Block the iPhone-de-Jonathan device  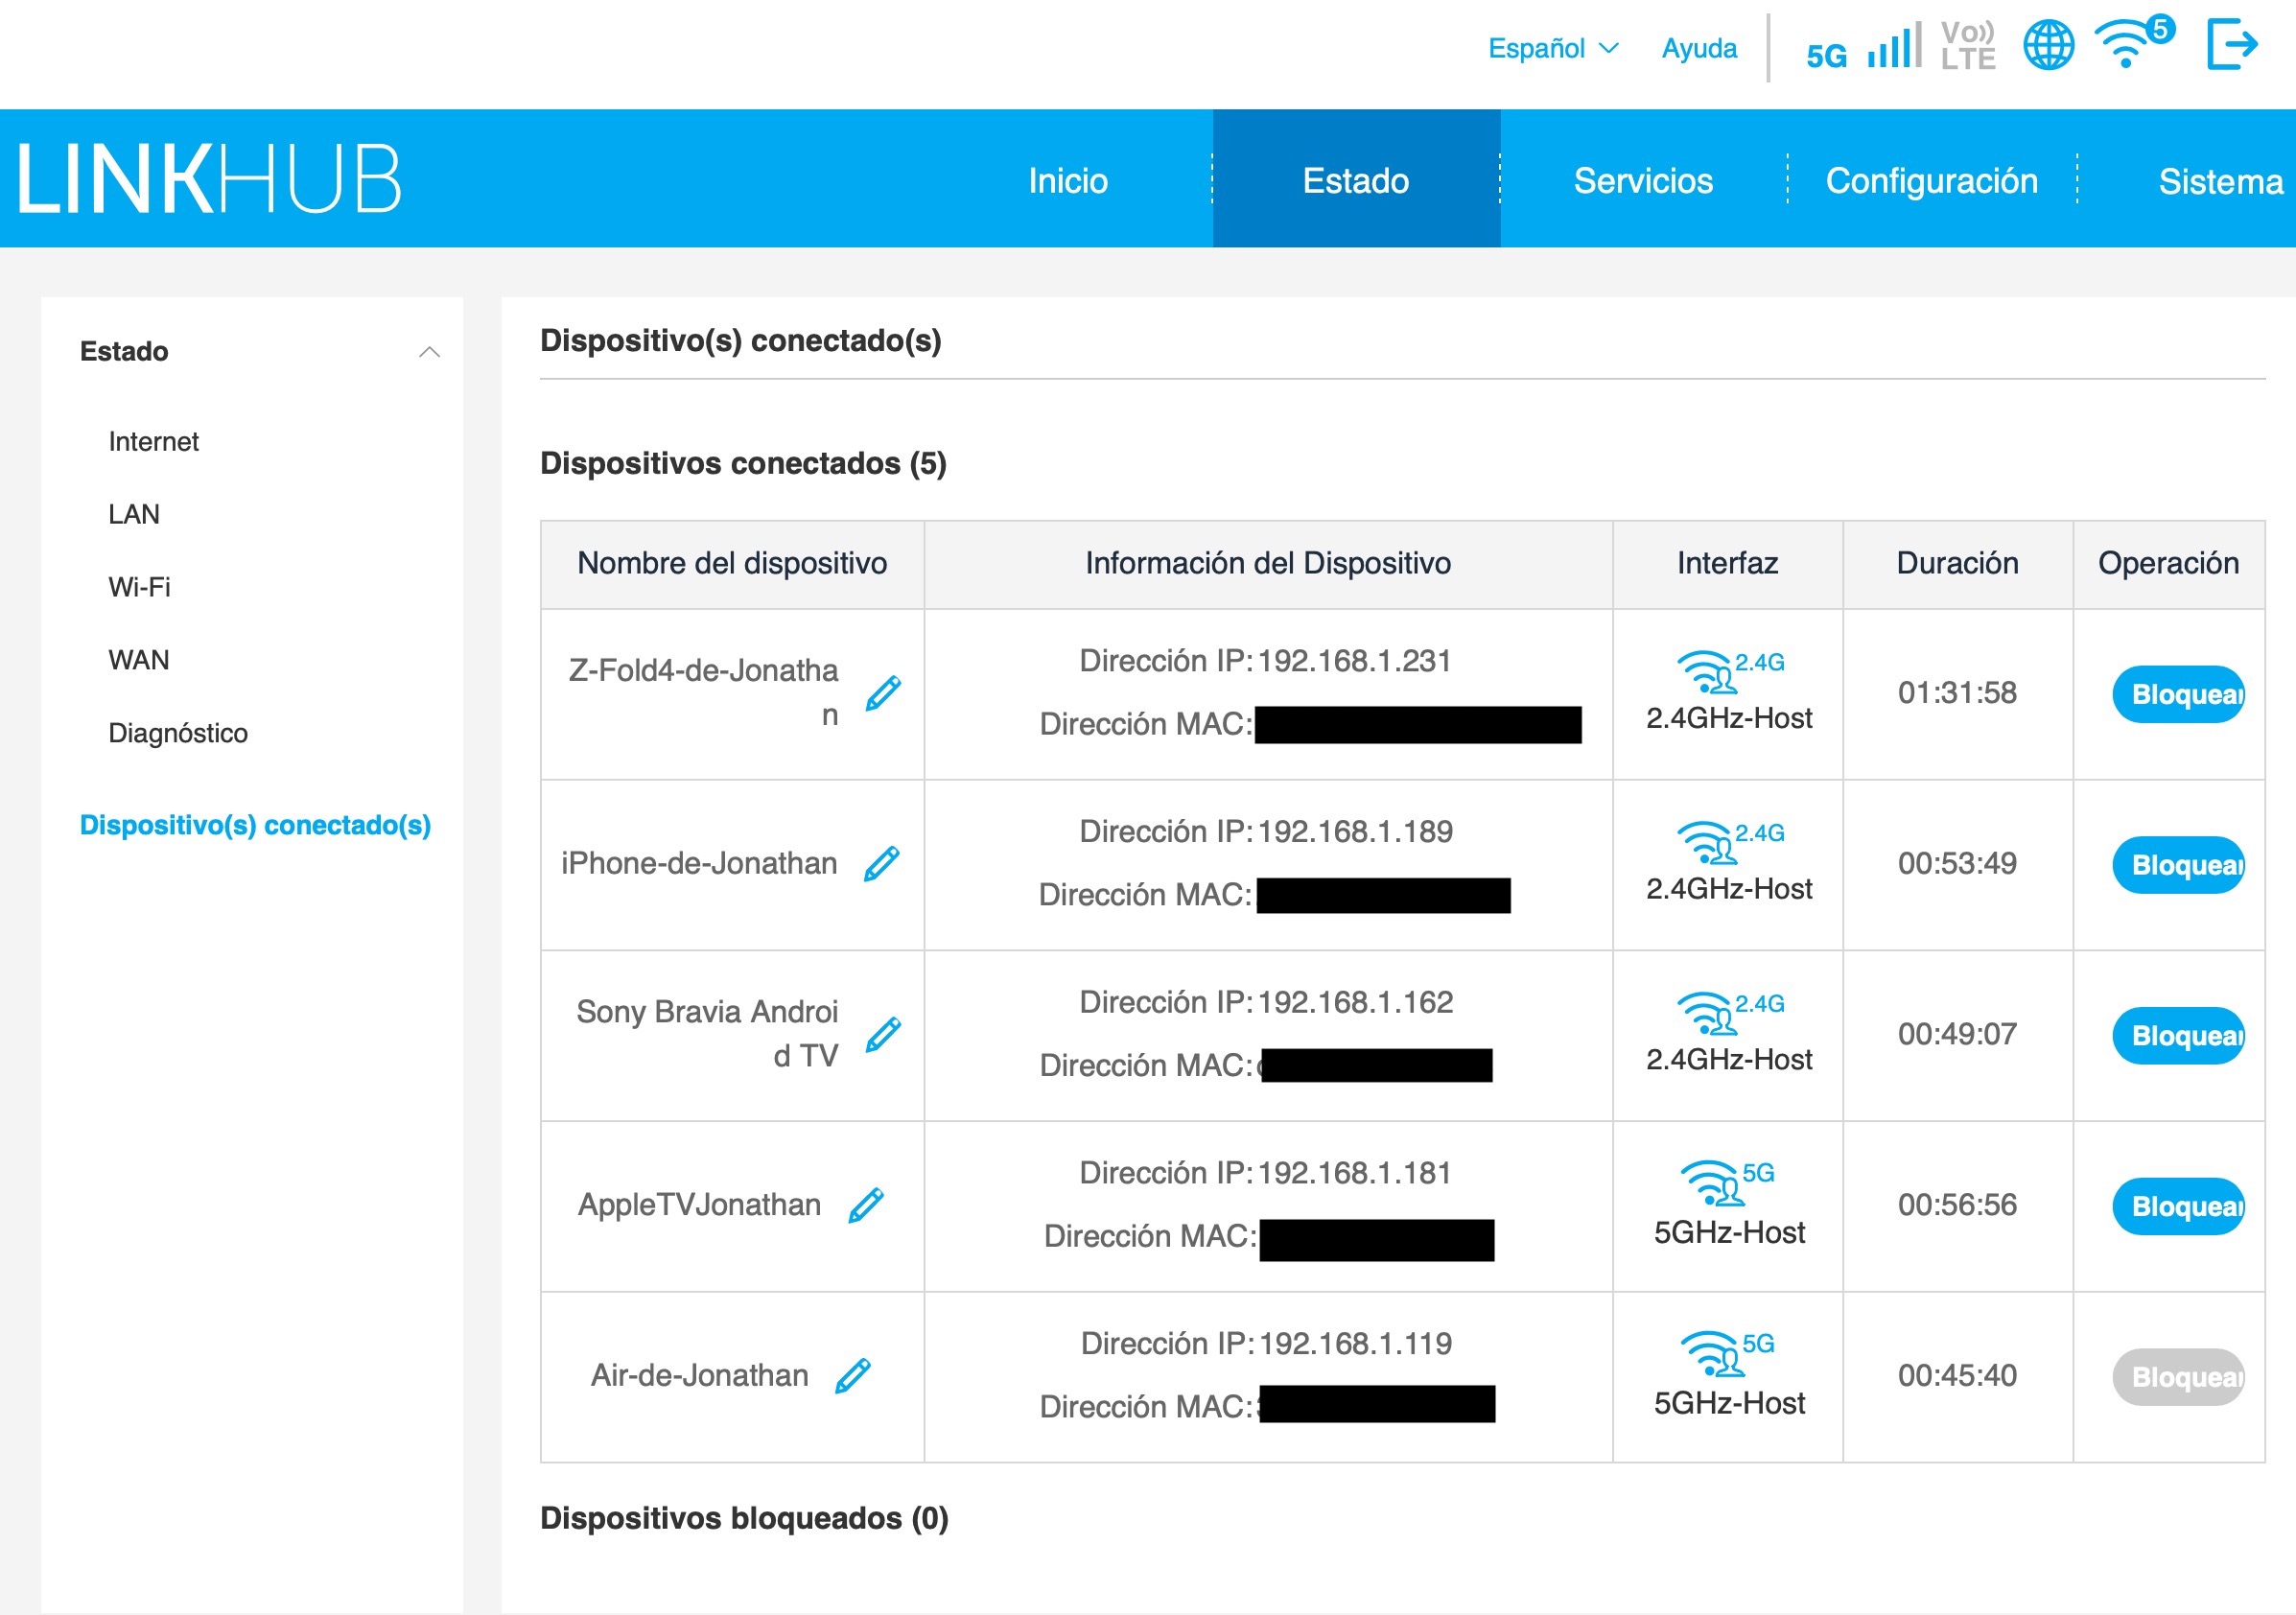point(2177,865)
